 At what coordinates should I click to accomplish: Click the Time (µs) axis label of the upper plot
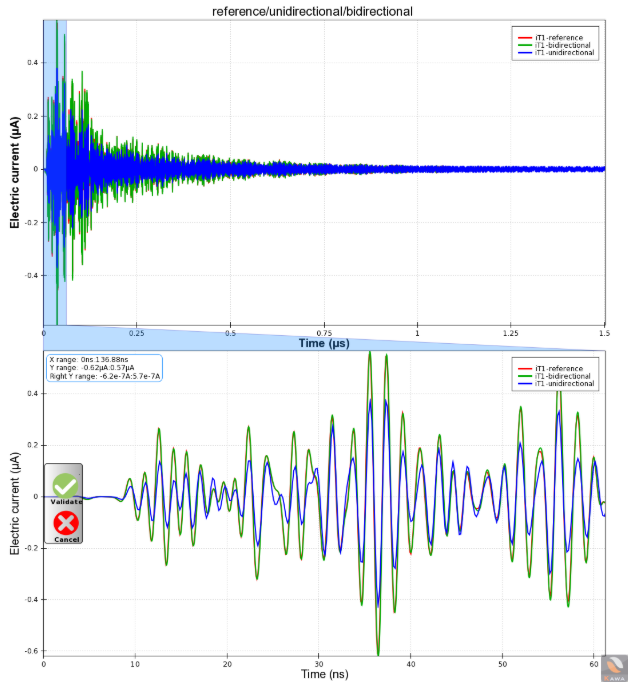(x=326, y=343)
